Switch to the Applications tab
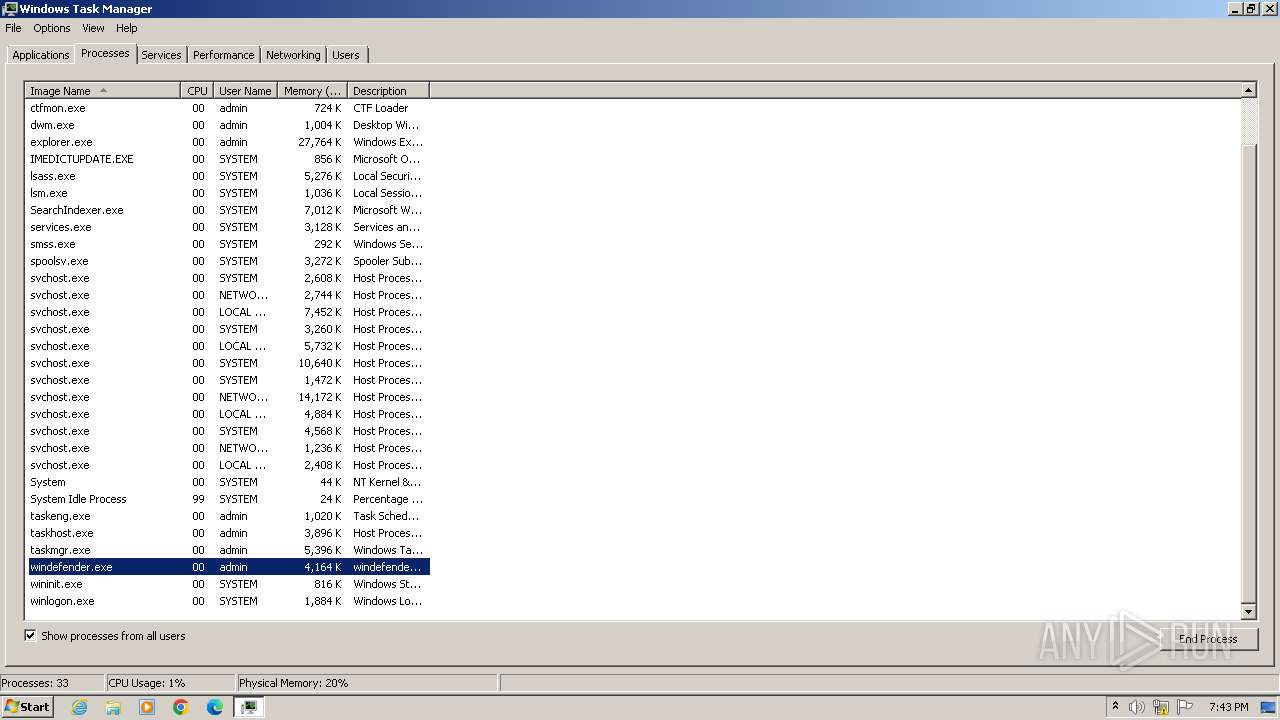1280x720 pixels. 41,55
